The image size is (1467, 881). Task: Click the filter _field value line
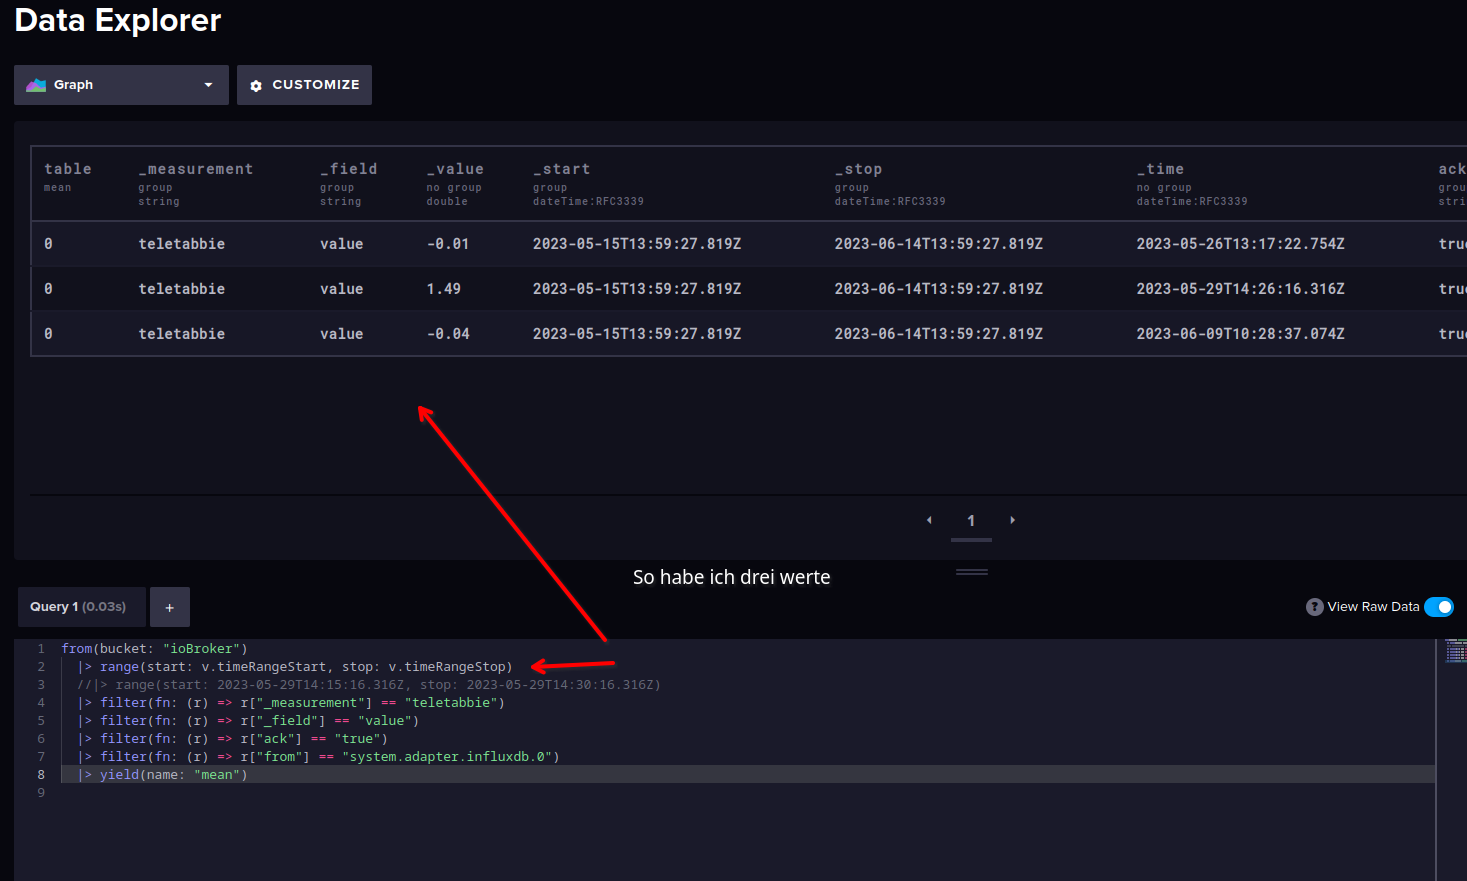tap(248, 721)
